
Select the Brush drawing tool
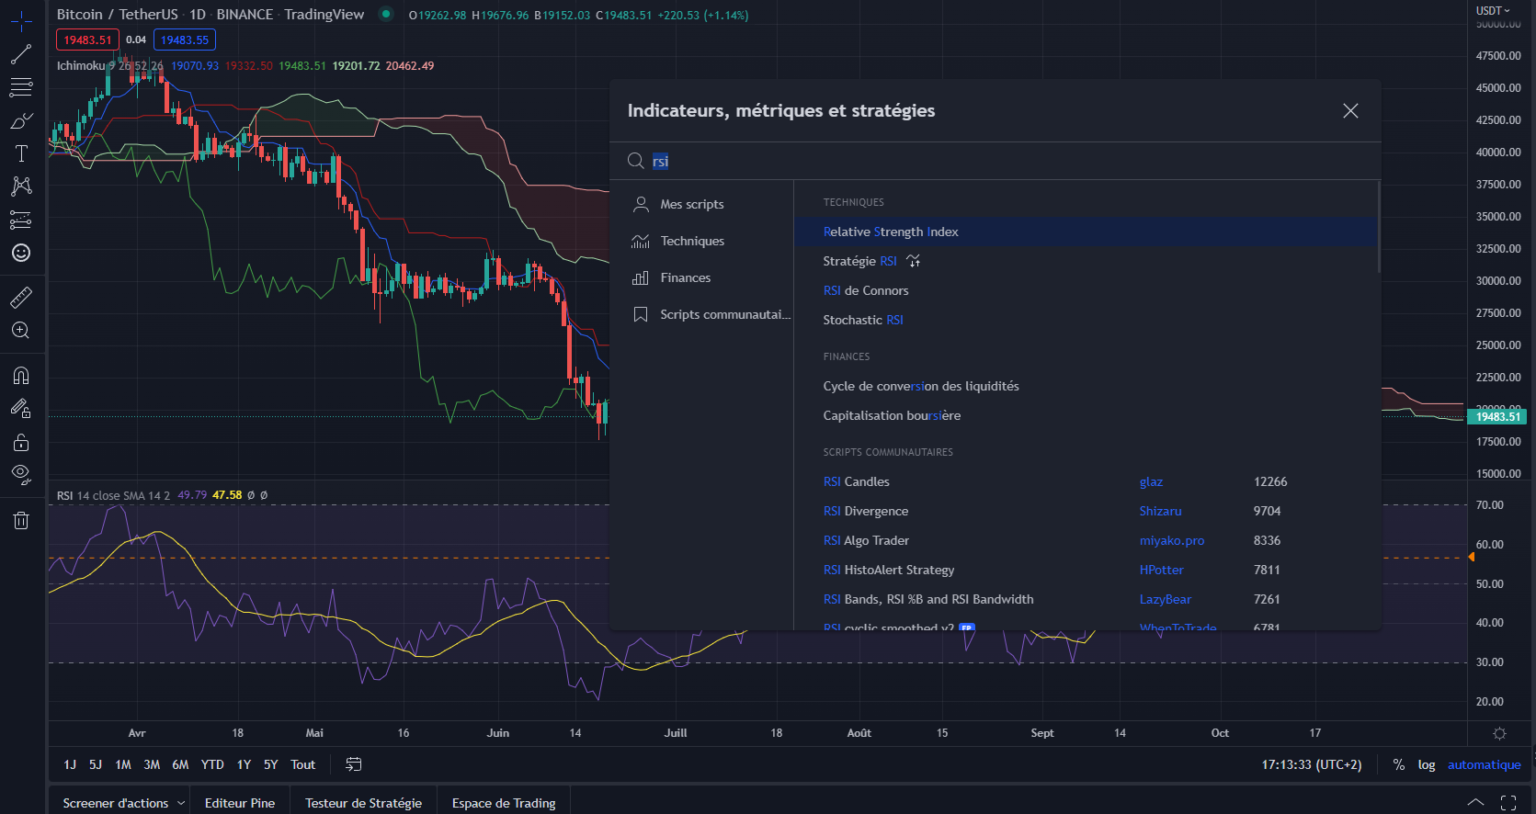pyautogui.click(x=21, y=120)
